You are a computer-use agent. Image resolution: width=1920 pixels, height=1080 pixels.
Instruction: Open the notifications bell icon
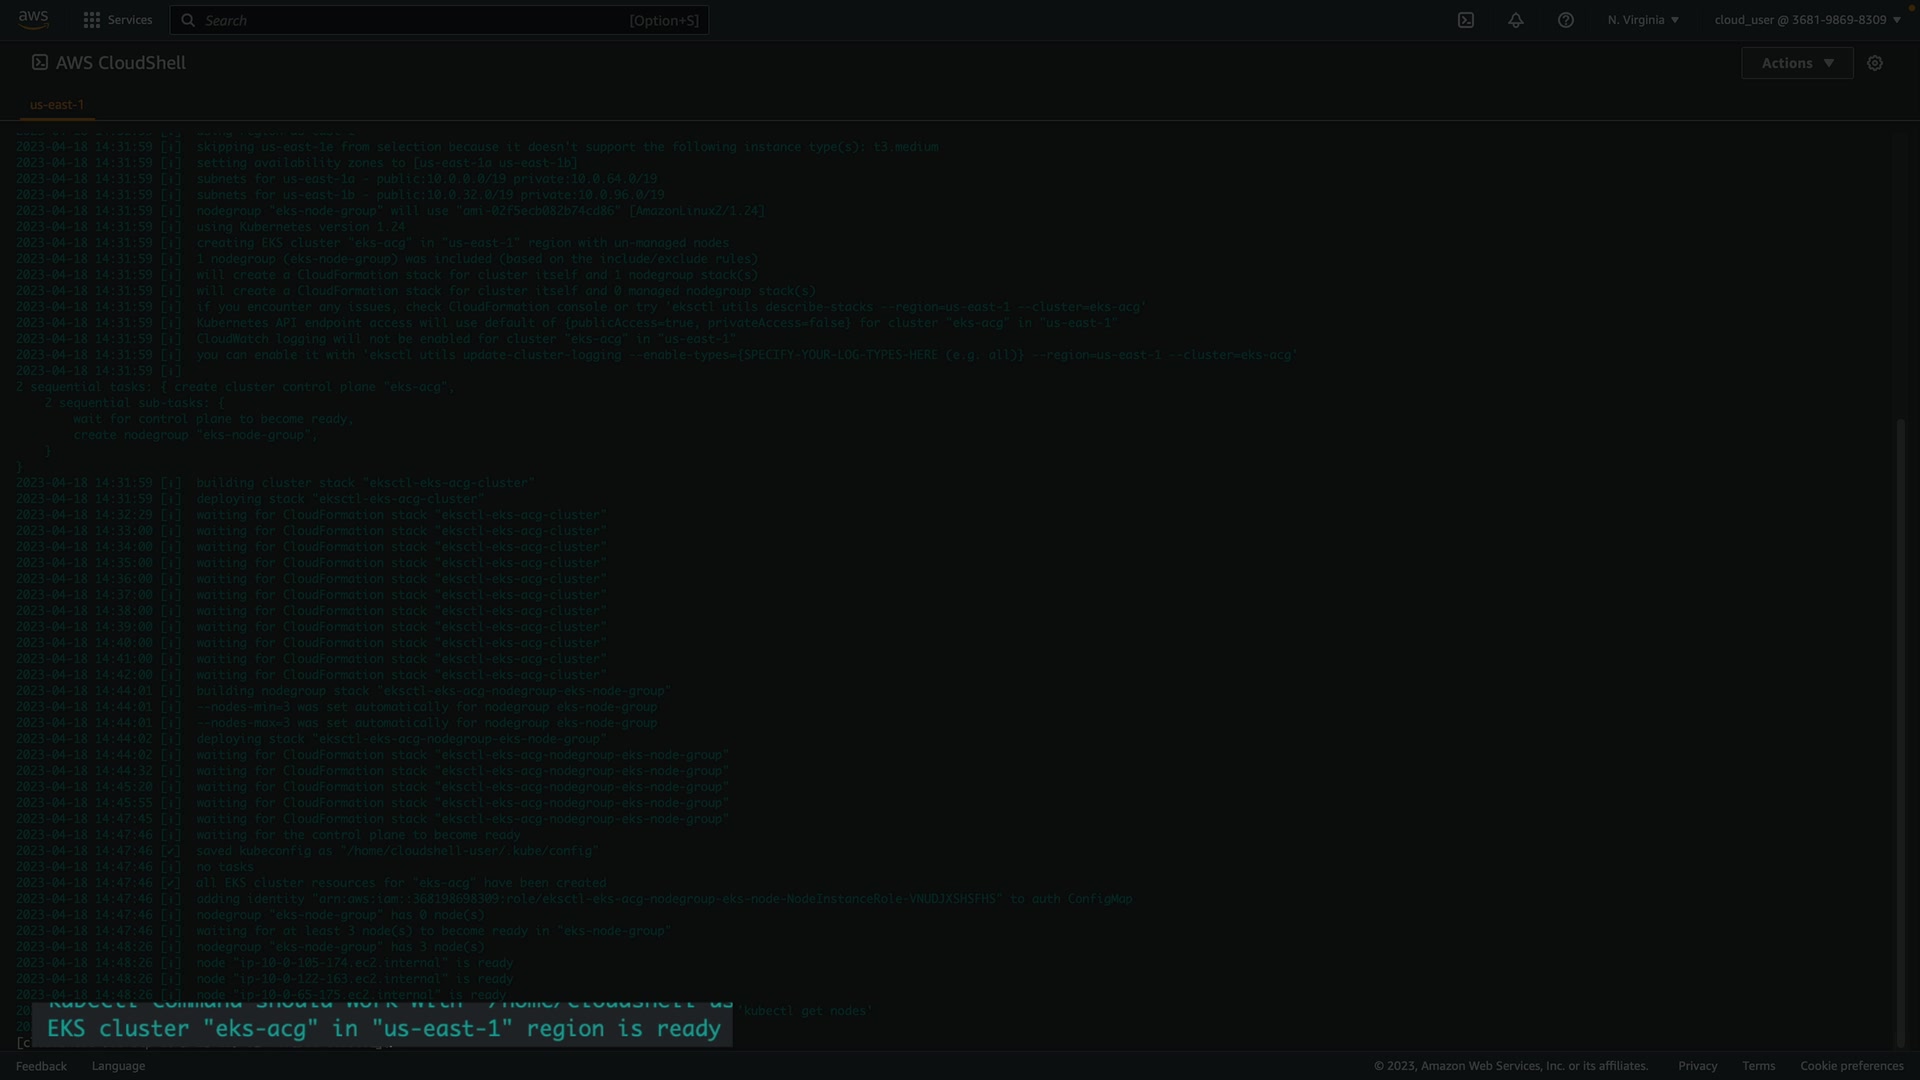1516,20
